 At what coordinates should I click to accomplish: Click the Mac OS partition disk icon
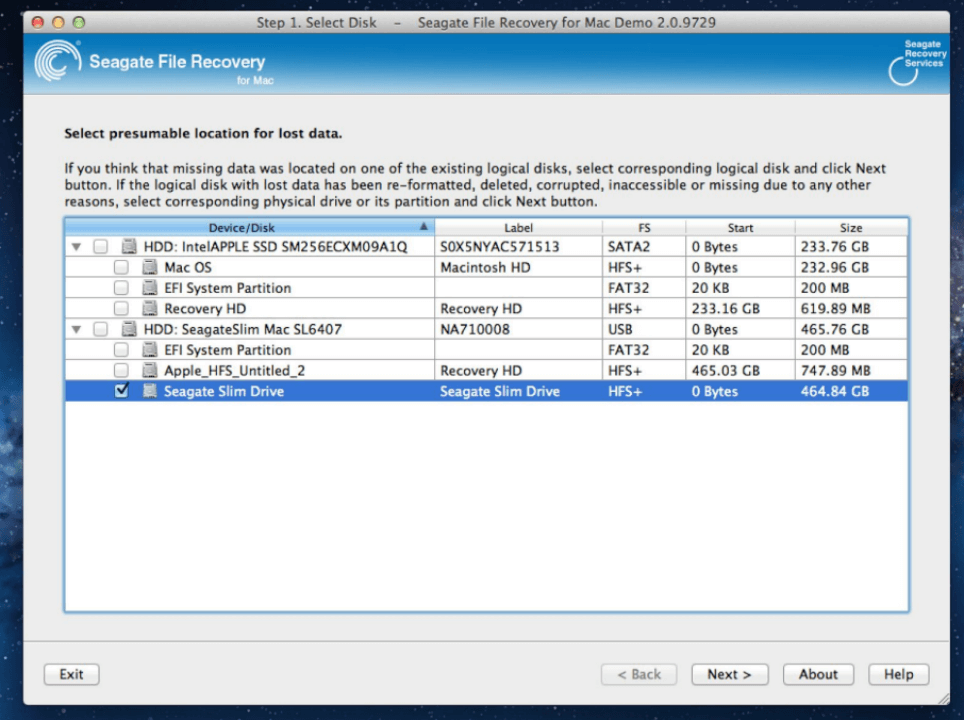[x=149, y=268]
